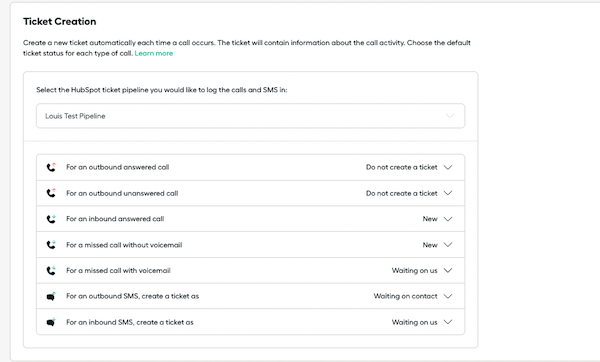Expand outbound answered call status chevron
Viewport: 600px width, 362px height.
(x=448, y=167)
